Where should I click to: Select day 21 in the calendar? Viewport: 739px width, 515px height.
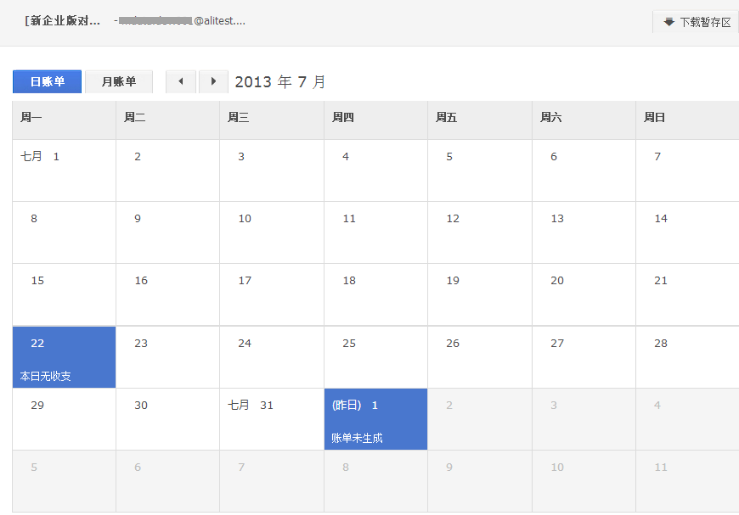tap(688, 294)
